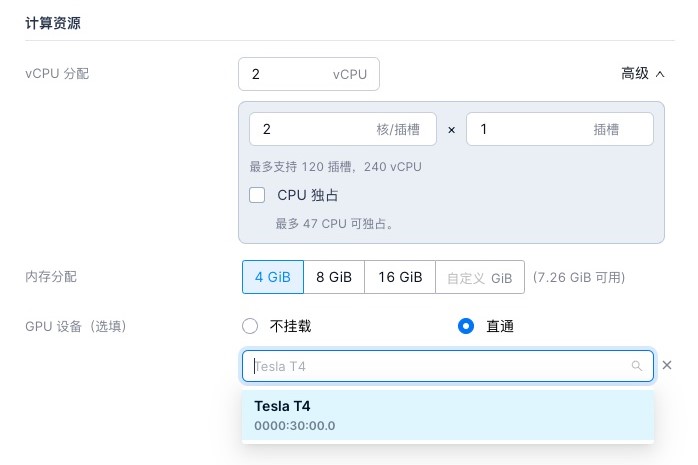Select the 直通 radio option

466,326
